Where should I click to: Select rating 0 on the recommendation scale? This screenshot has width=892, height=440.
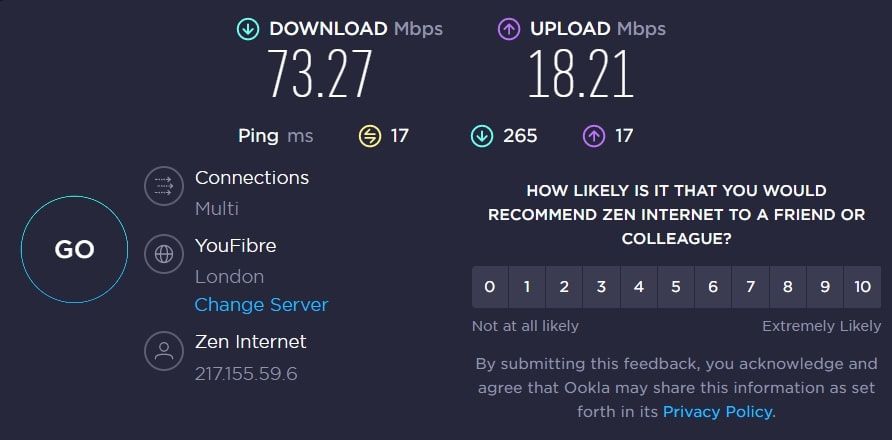point(490,287)
